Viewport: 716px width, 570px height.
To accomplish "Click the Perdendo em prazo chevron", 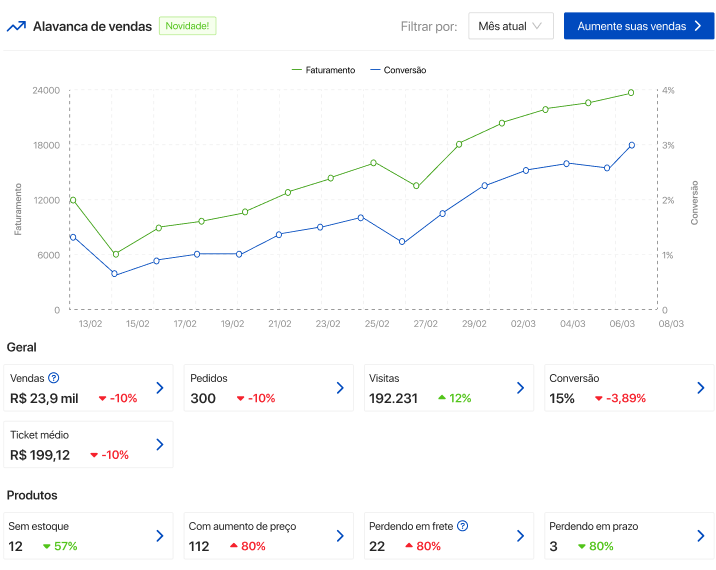I will (x=700, y=536).
